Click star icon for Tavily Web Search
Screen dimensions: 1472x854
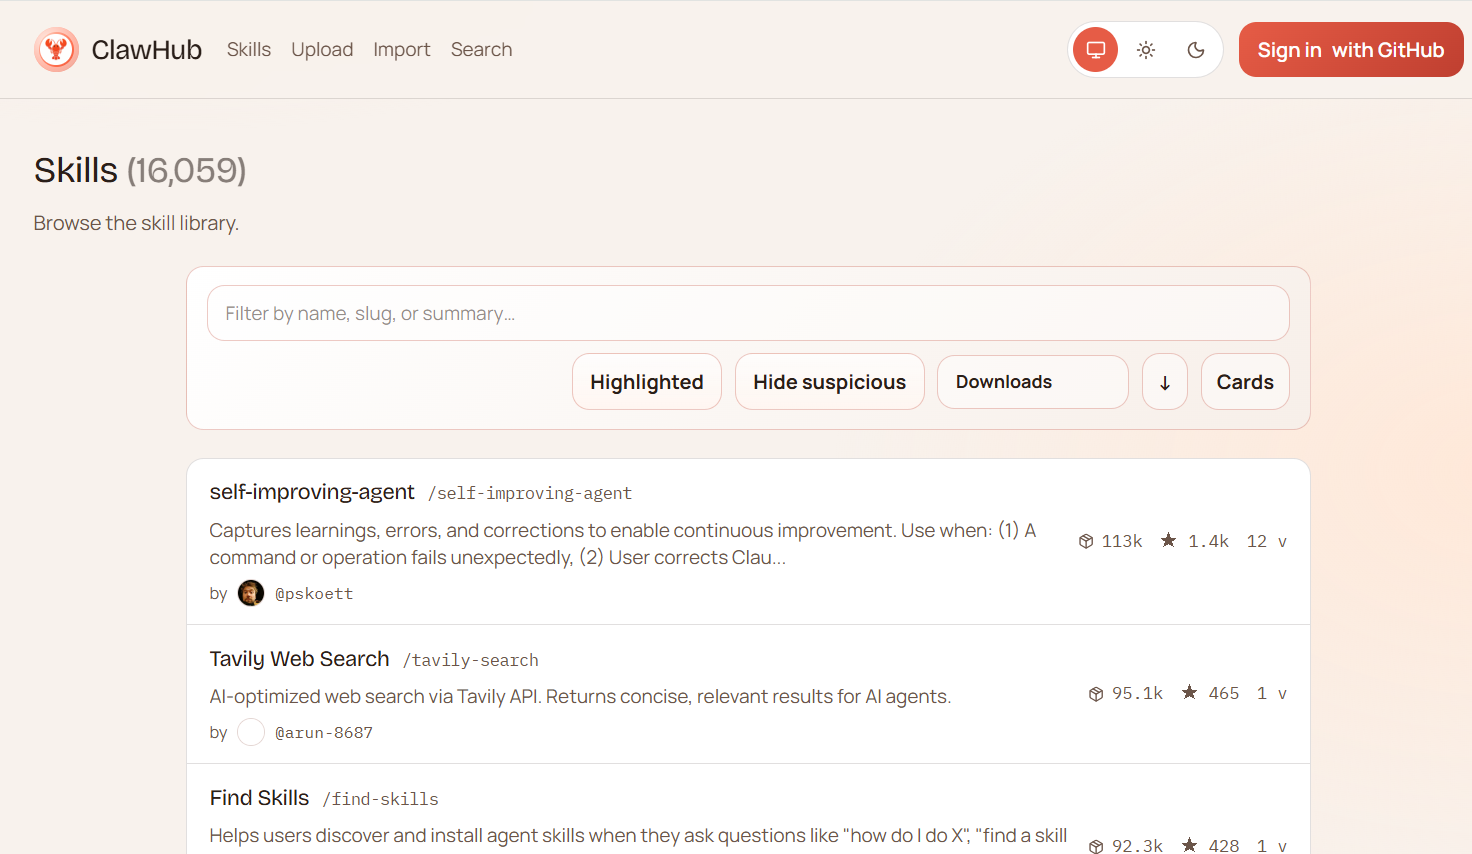[1189, 692]
